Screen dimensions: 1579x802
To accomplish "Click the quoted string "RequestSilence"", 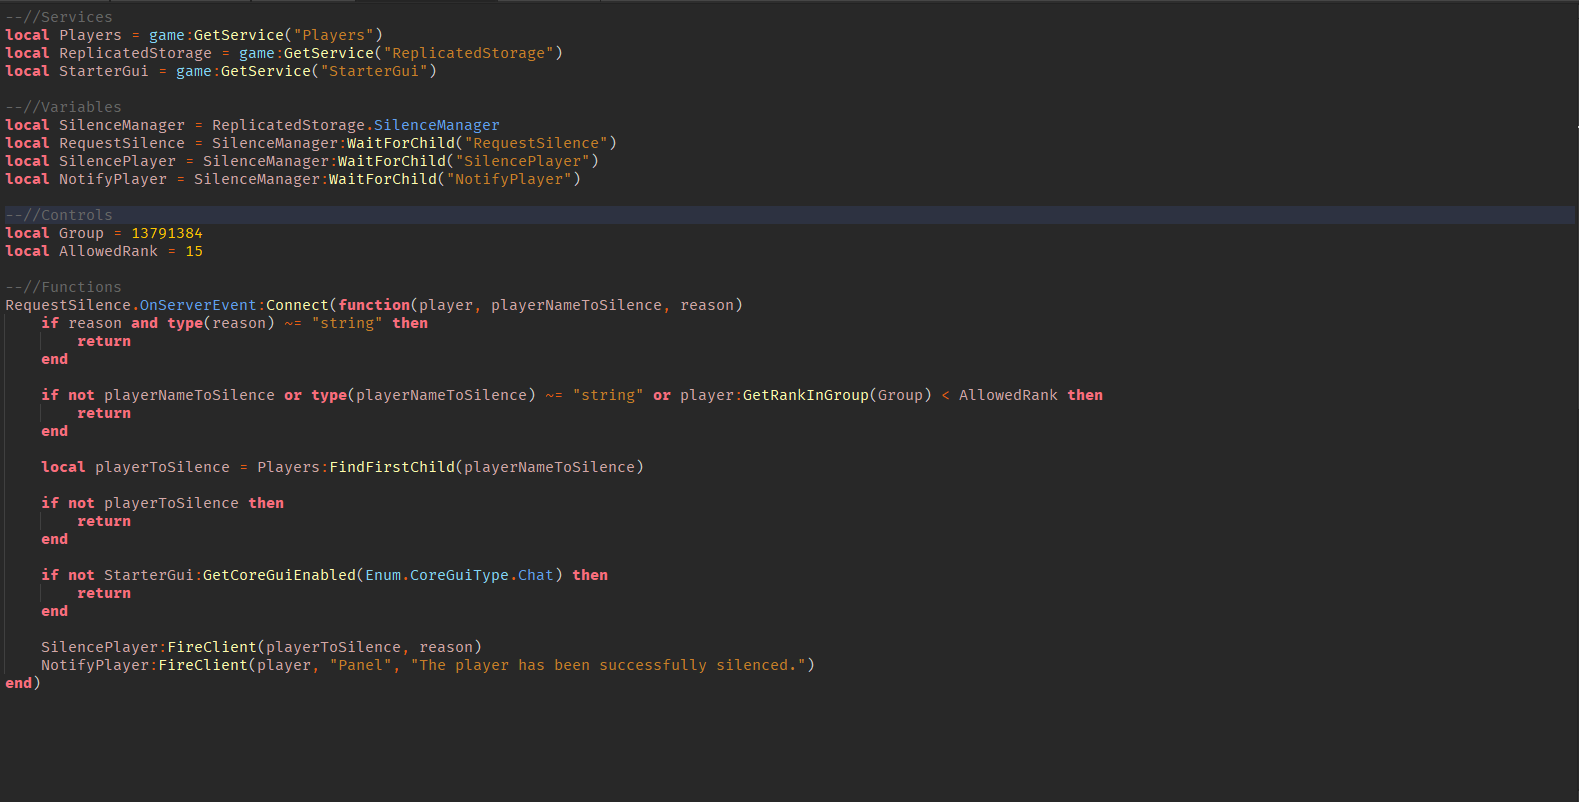I will pyautogui.click(x=536, y=143).
